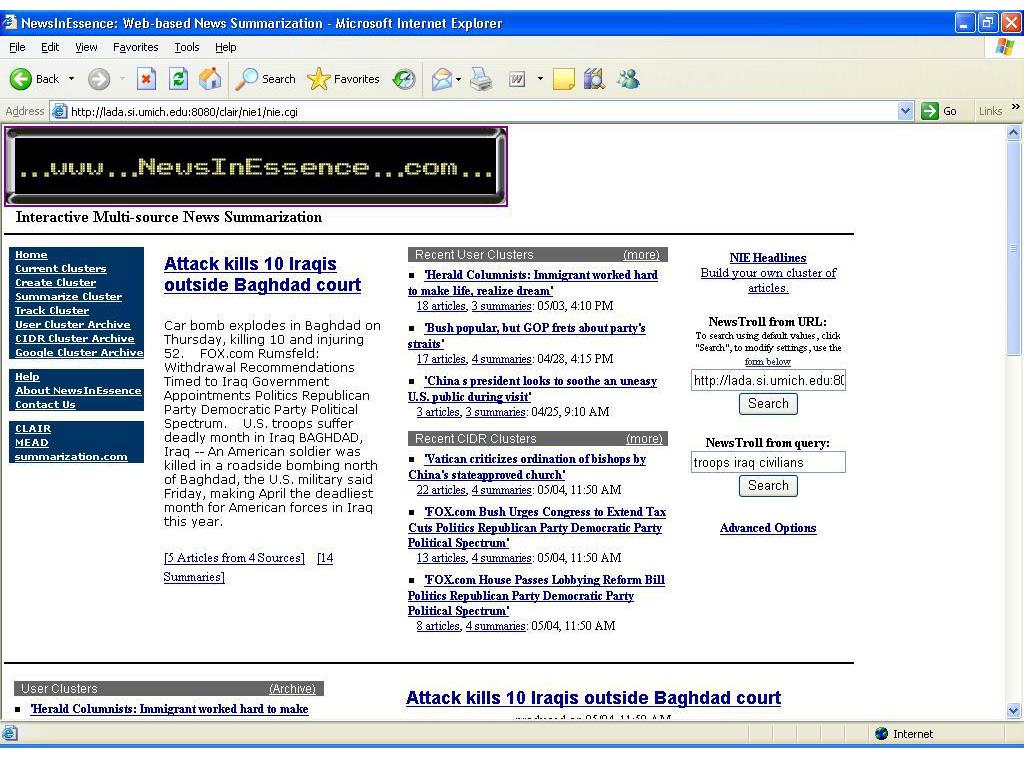The image size is (1024, 768).
Task: Click the vertical scrollbar up arrow
Action: [x=1014, y=133]
